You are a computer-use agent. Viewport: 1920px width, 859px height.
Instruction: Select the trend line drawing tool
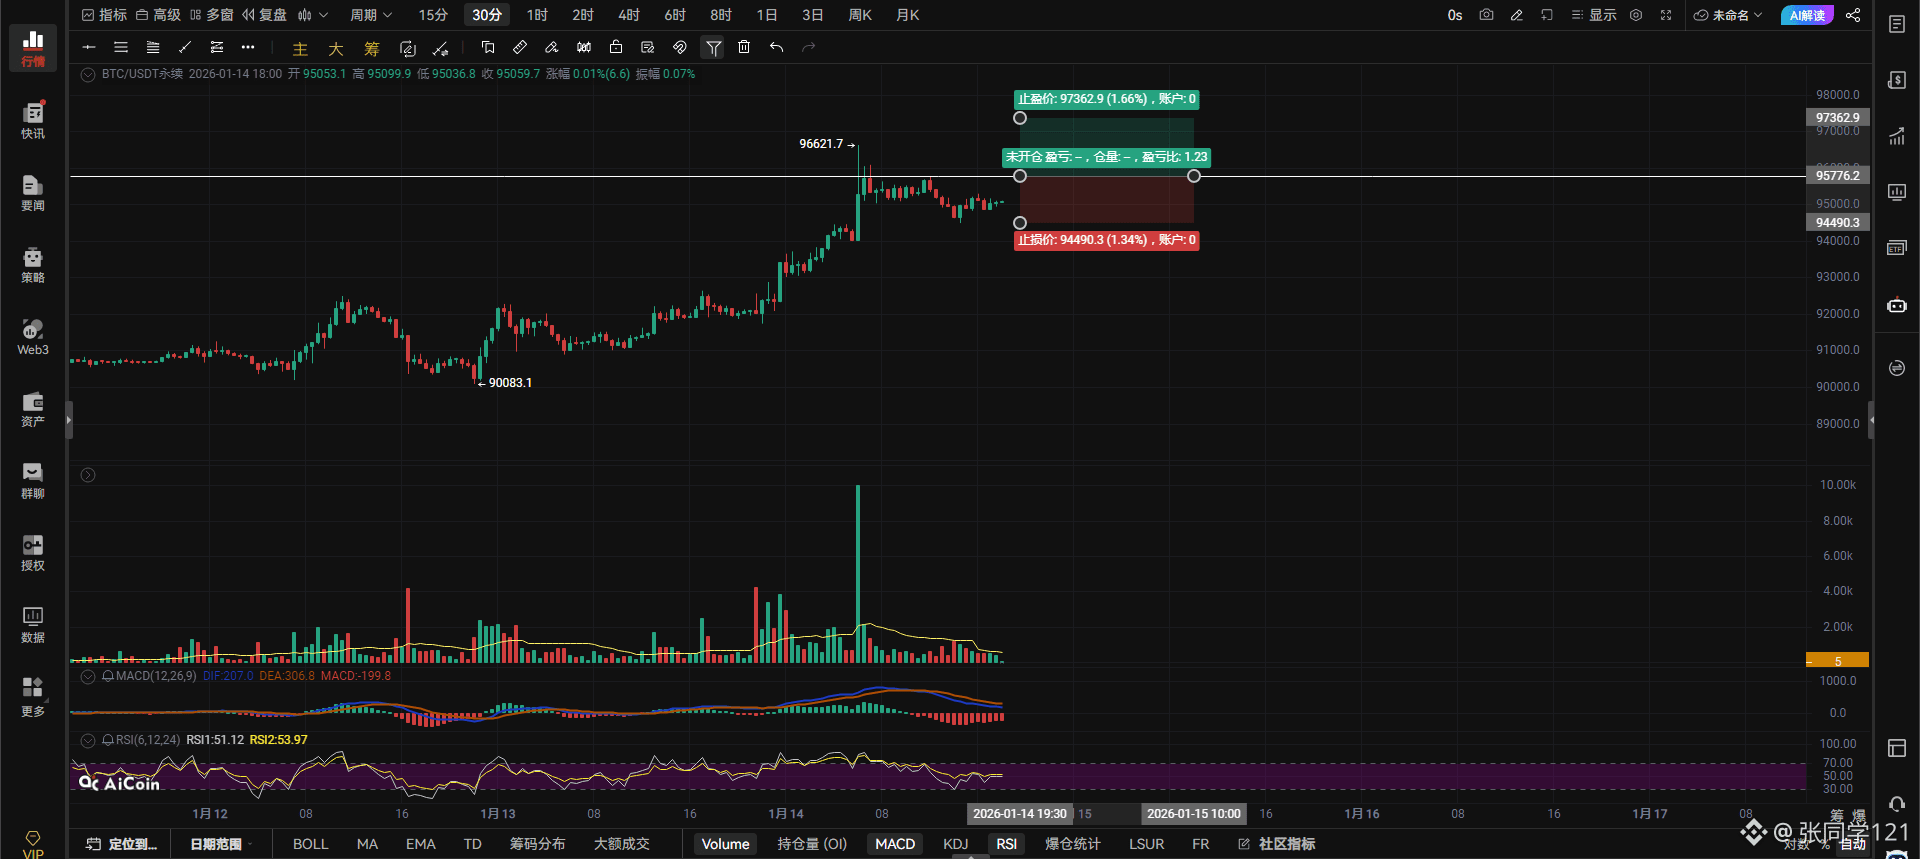coord(185,47)
